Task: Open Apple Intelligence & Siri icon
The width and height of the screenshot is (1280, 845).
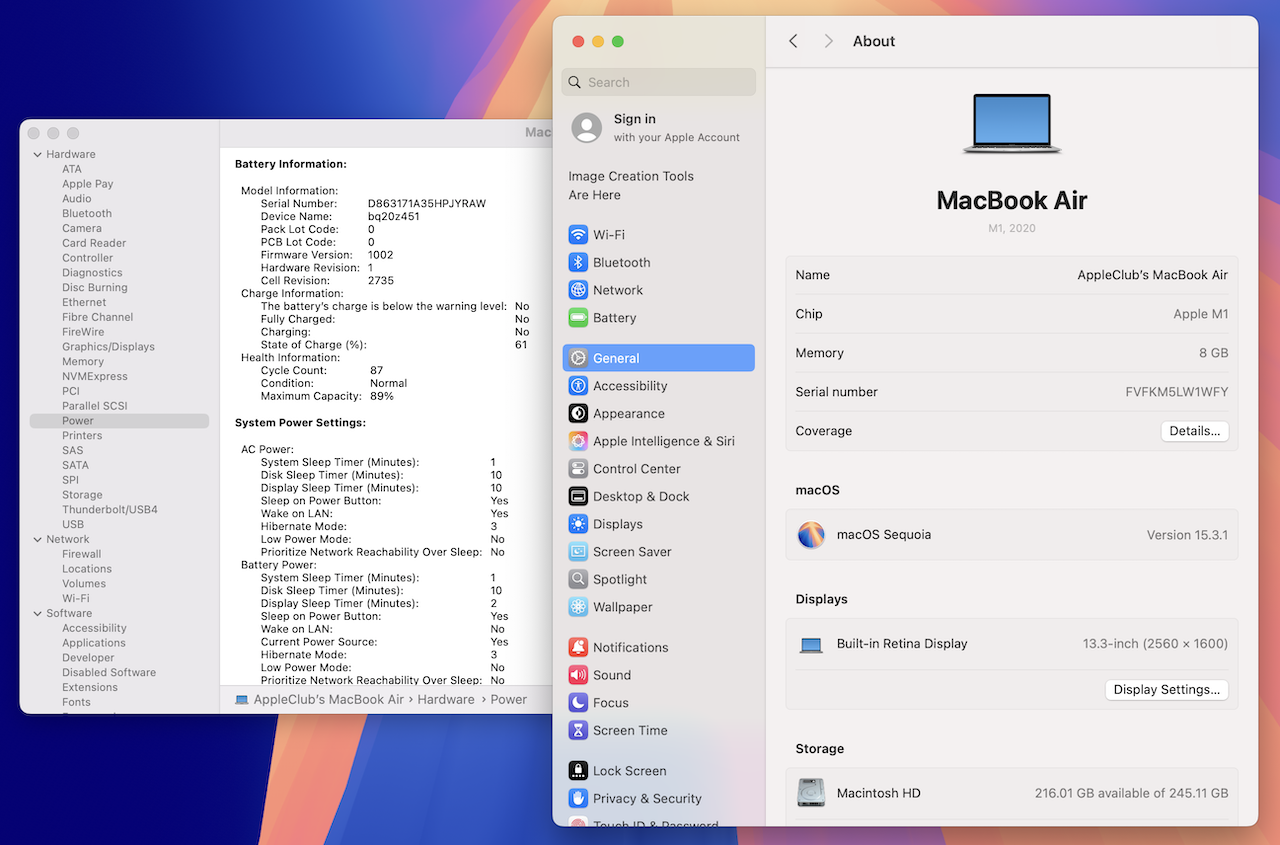Action: click(578, 441)
